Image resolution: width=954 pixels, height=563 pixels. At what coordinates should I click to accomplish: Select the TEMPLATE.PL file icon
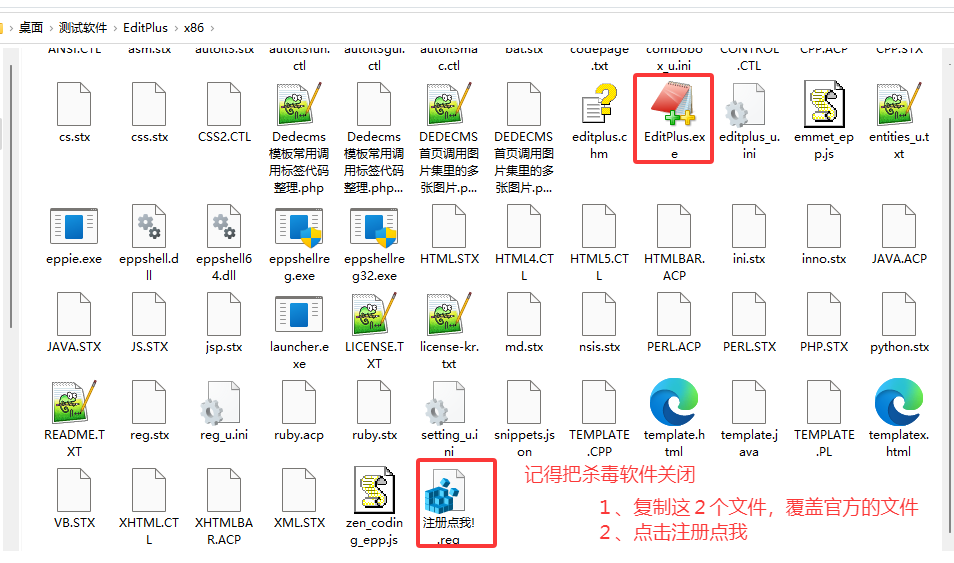click(x=824, y=402)
